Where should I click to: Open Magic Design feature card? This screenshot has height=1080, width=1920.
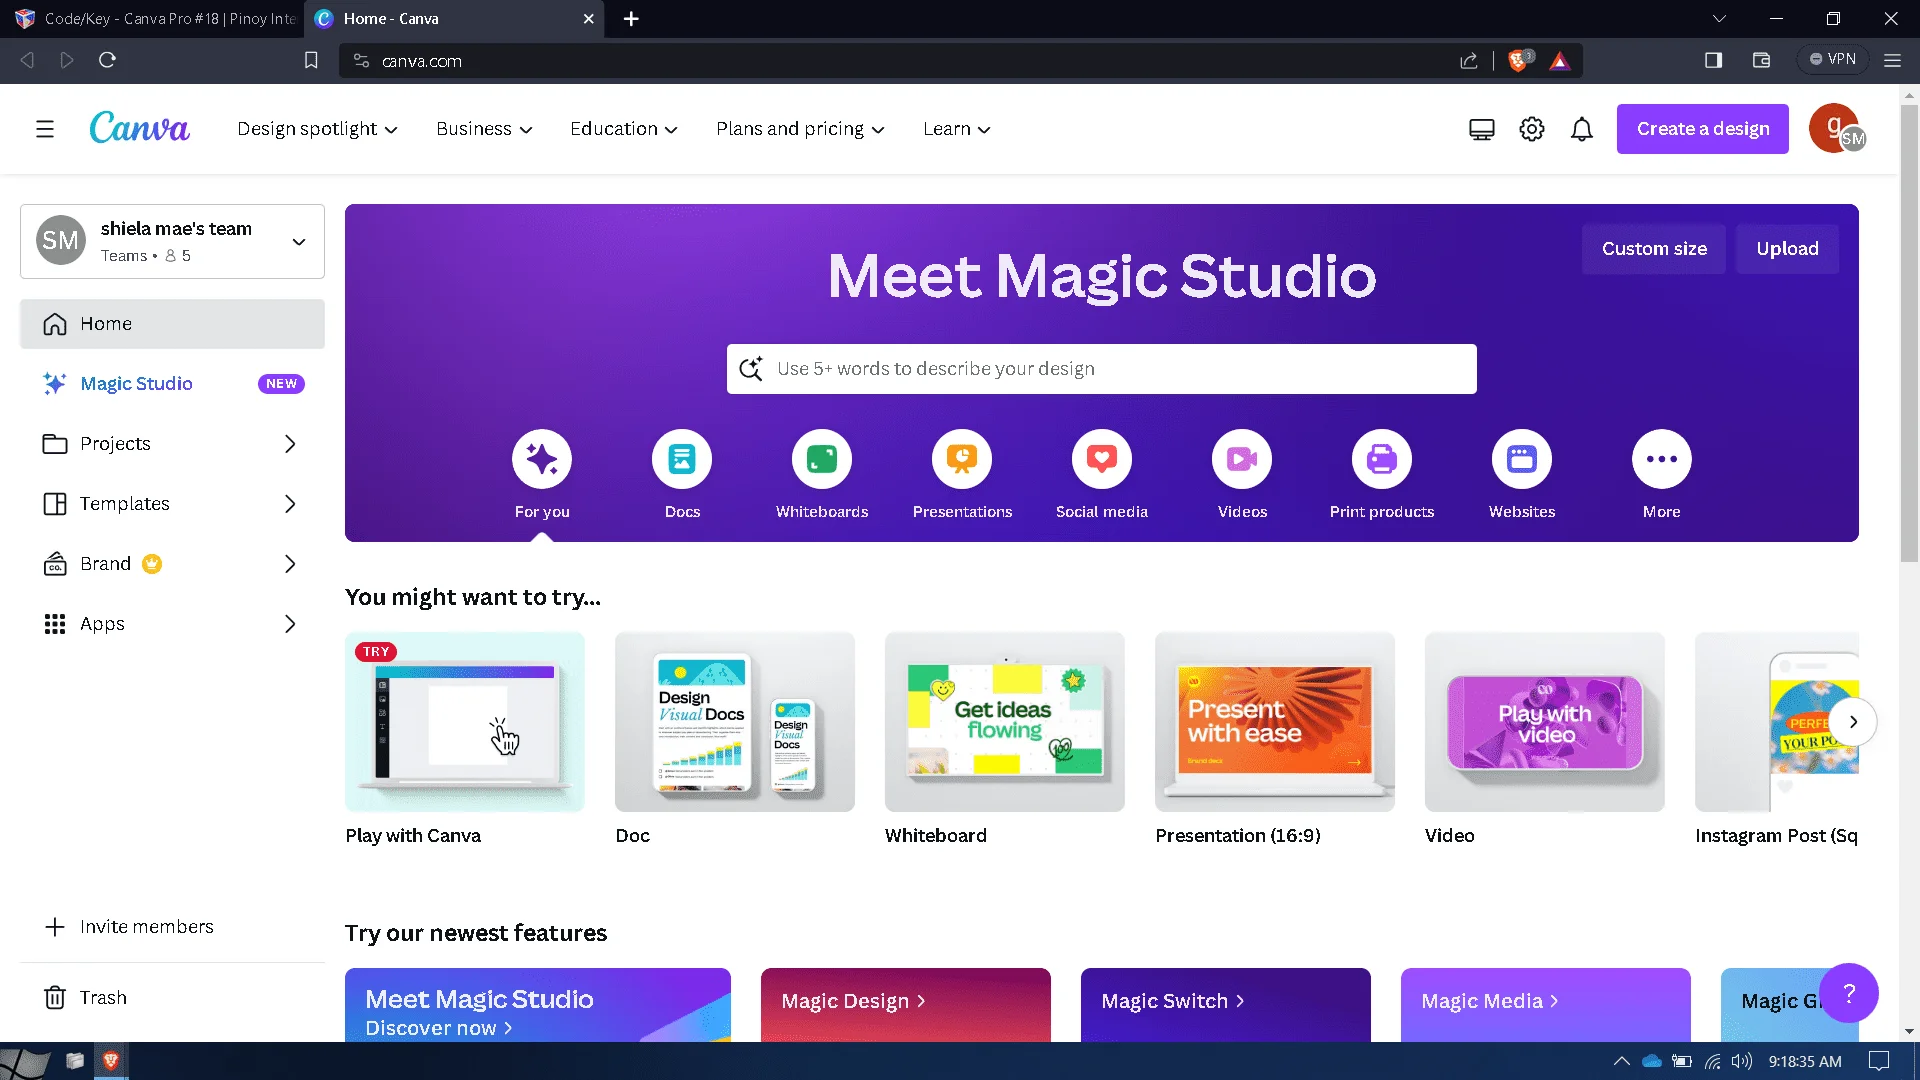(906, 1004)
